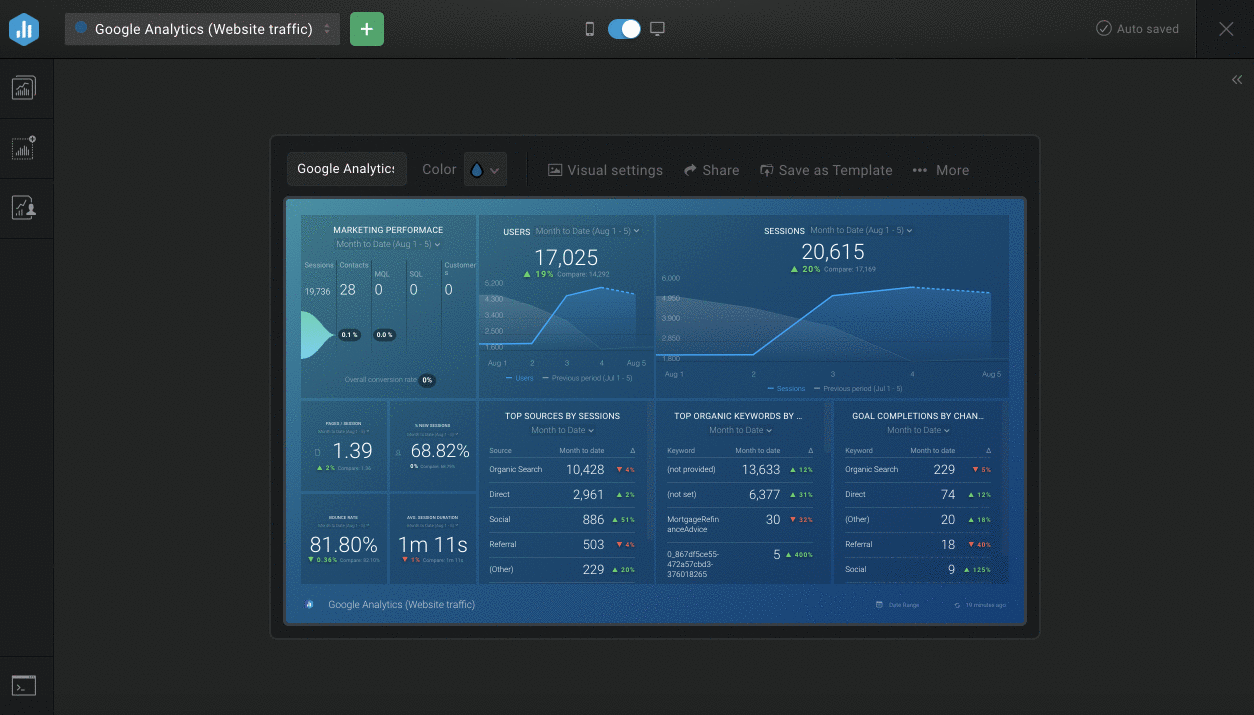This screenshot has height=715, width=1254.
Task: Click the green add databoard plus button
Action: coord(367,29)
